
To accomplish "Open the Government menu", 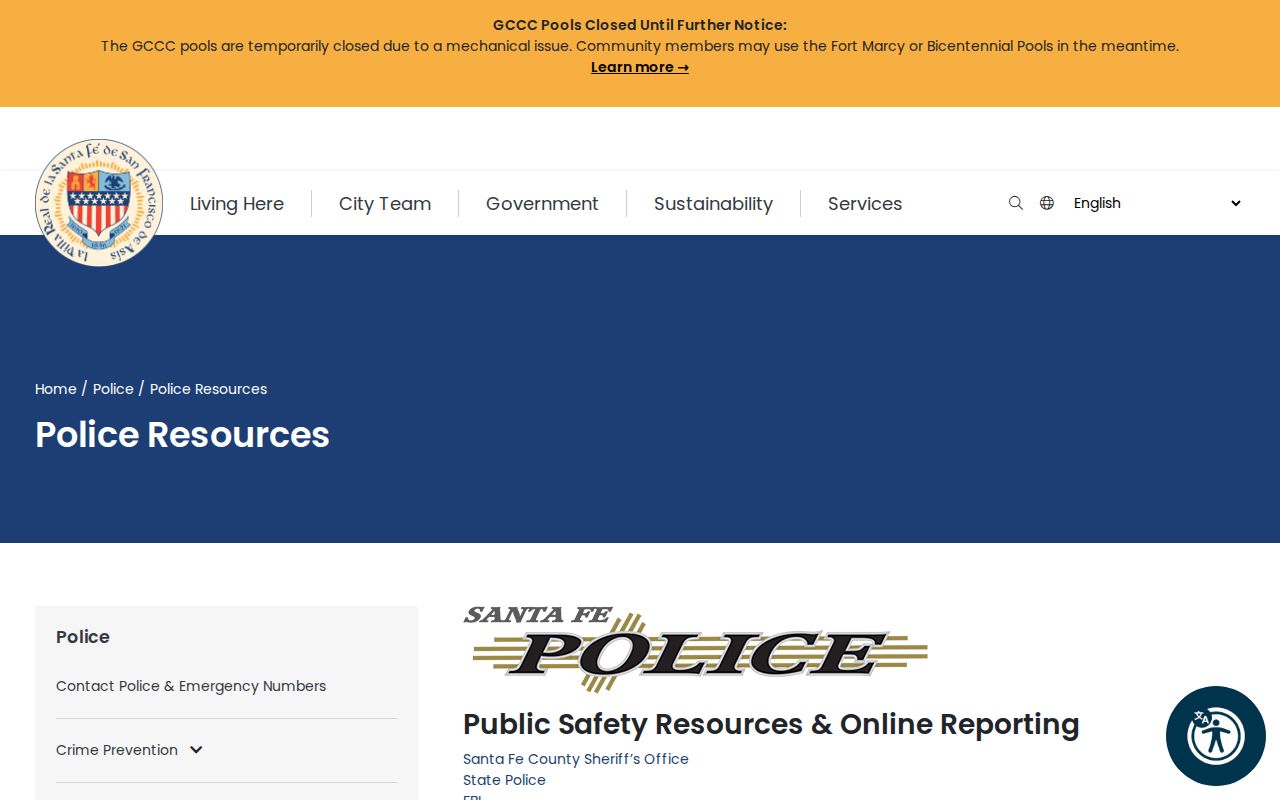I will pos(542,204).
